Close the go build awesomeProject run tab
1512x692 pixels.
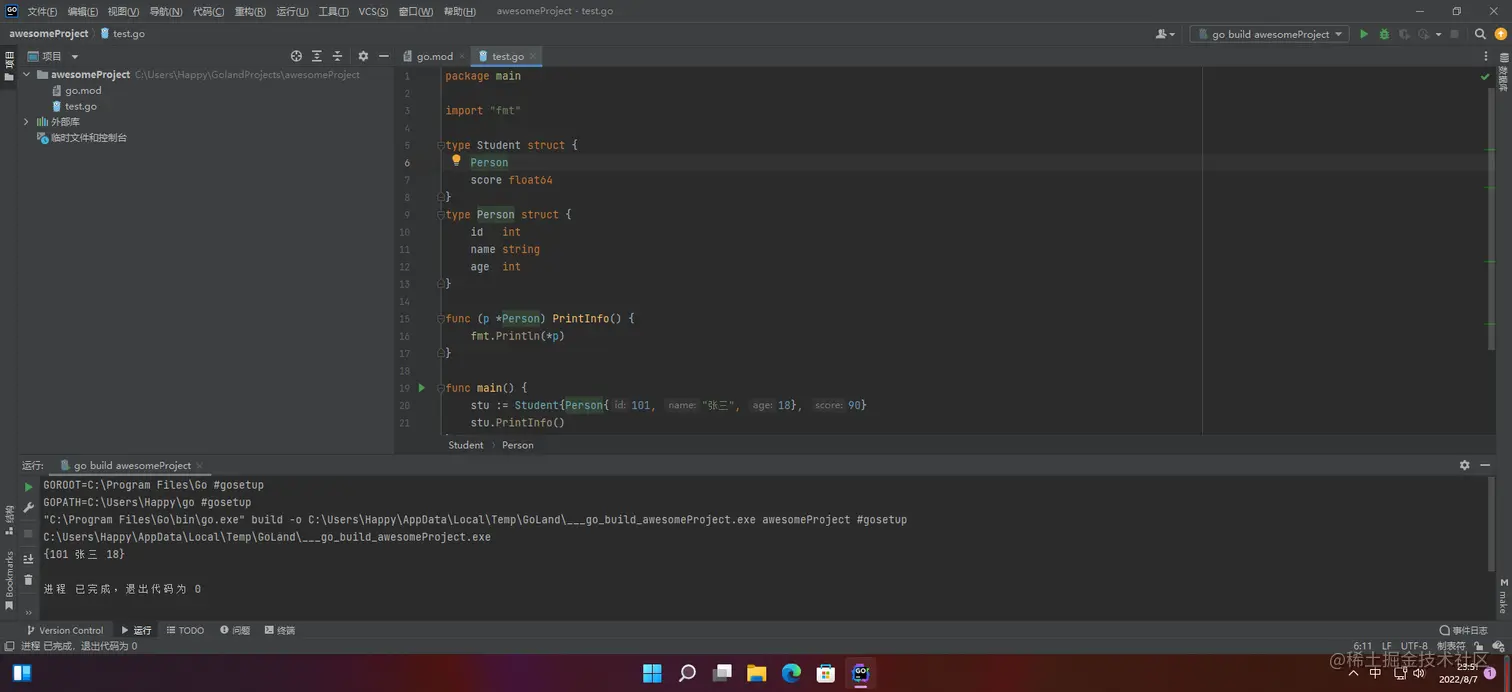pyautogui.click(x=200, y=466)
